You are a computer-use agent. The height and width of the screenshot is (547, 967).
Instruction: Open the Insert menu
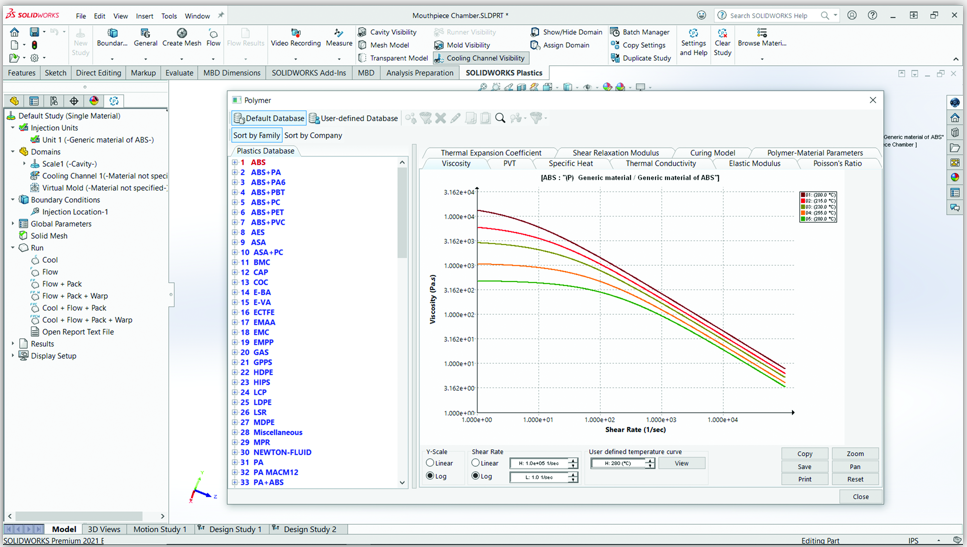(144, 16)
